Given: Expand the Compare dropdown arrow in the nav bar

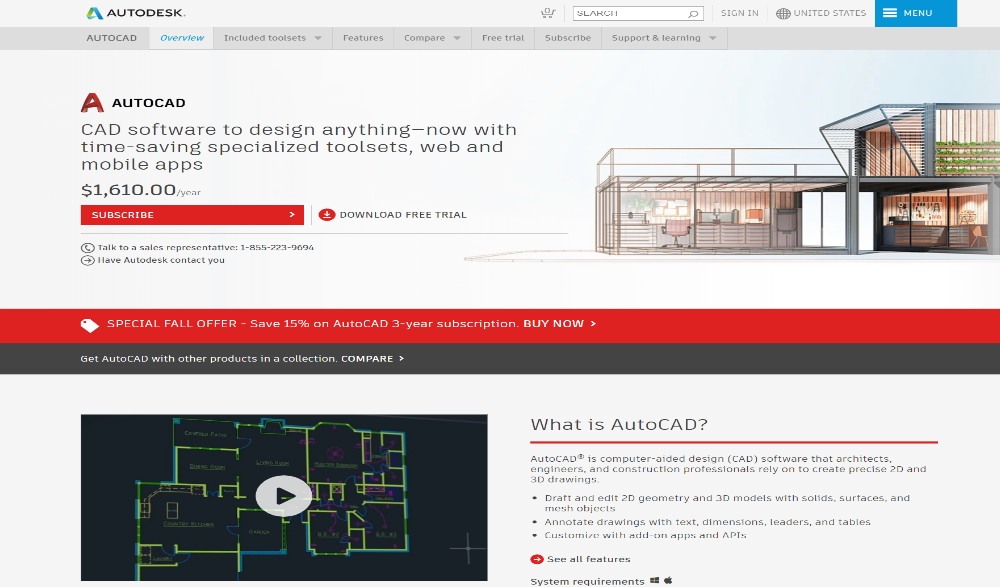Looking at the screenshot, I should (457, 38).
